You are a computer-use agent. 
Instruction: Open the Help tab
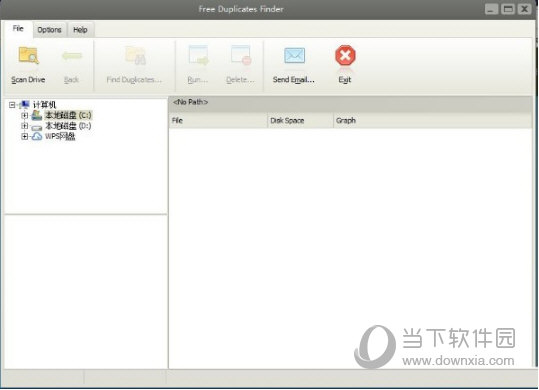pyautogui.click(x=80, y=30)
